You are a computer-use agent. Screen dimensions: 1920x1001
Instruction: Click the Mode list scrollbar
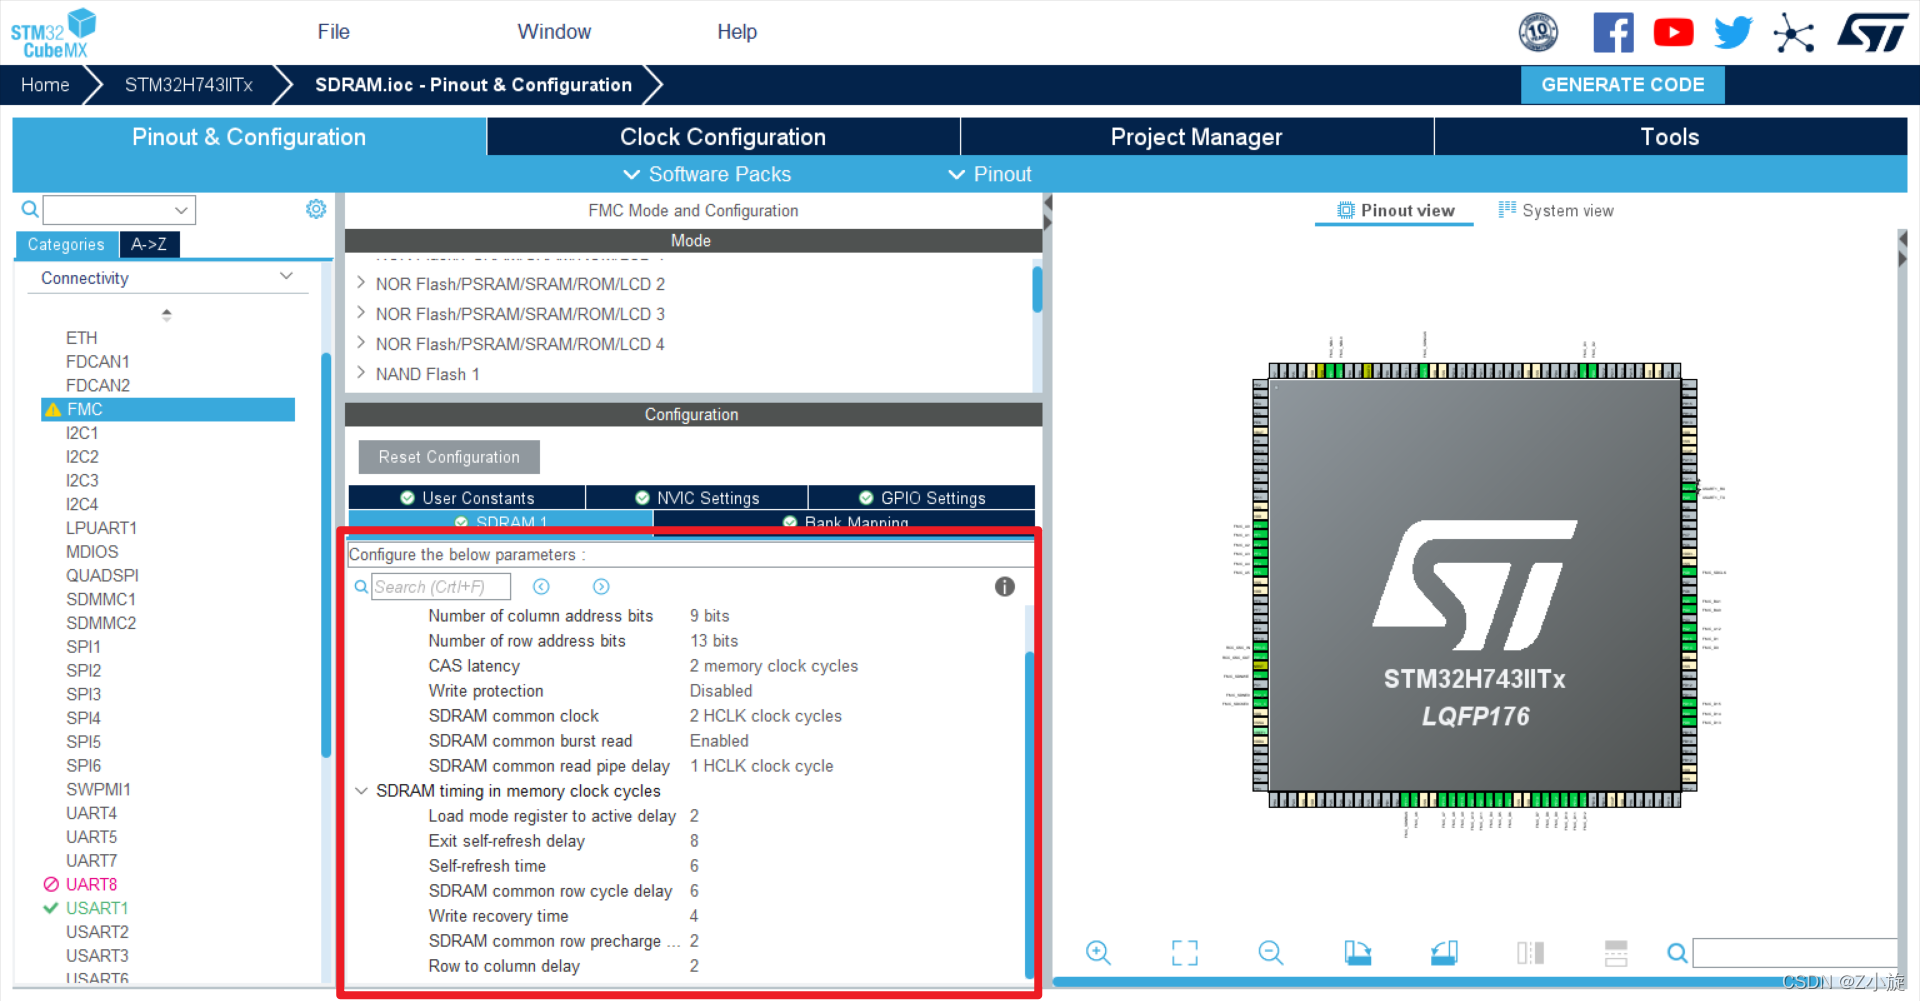click(1037, 290)
